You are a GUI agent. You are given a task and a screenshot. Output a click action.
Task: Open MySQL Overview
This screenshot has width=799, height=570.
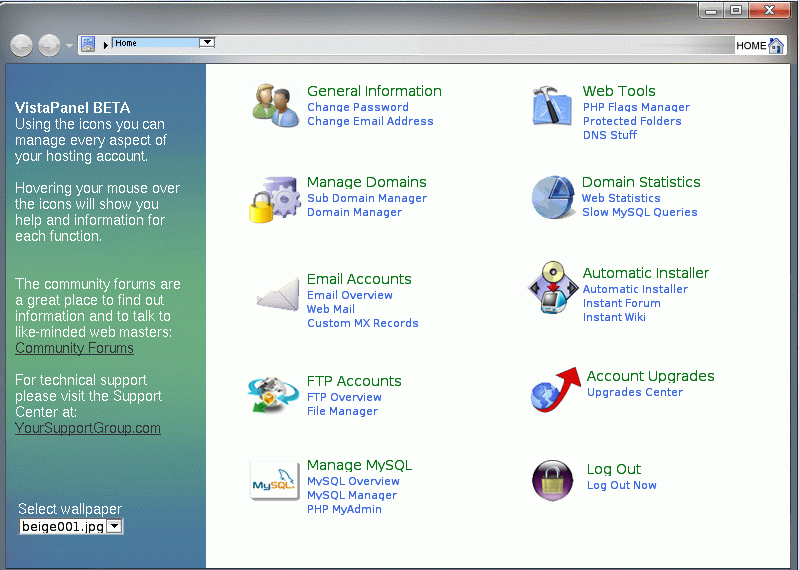[x=353, y=481]
